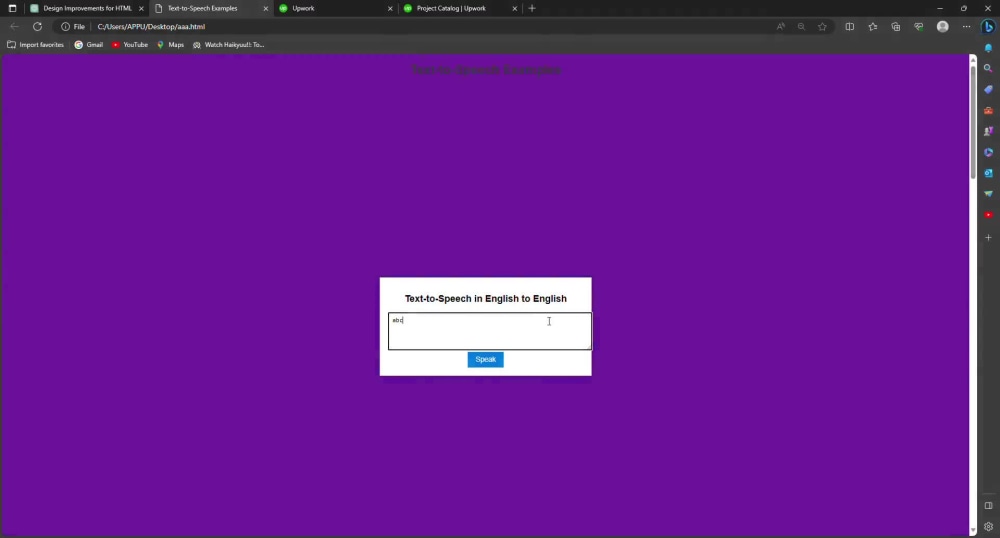Screen dimensions: 1000x538
Task: Switch to Project Catalog Upwork tab
Action: 451,8
